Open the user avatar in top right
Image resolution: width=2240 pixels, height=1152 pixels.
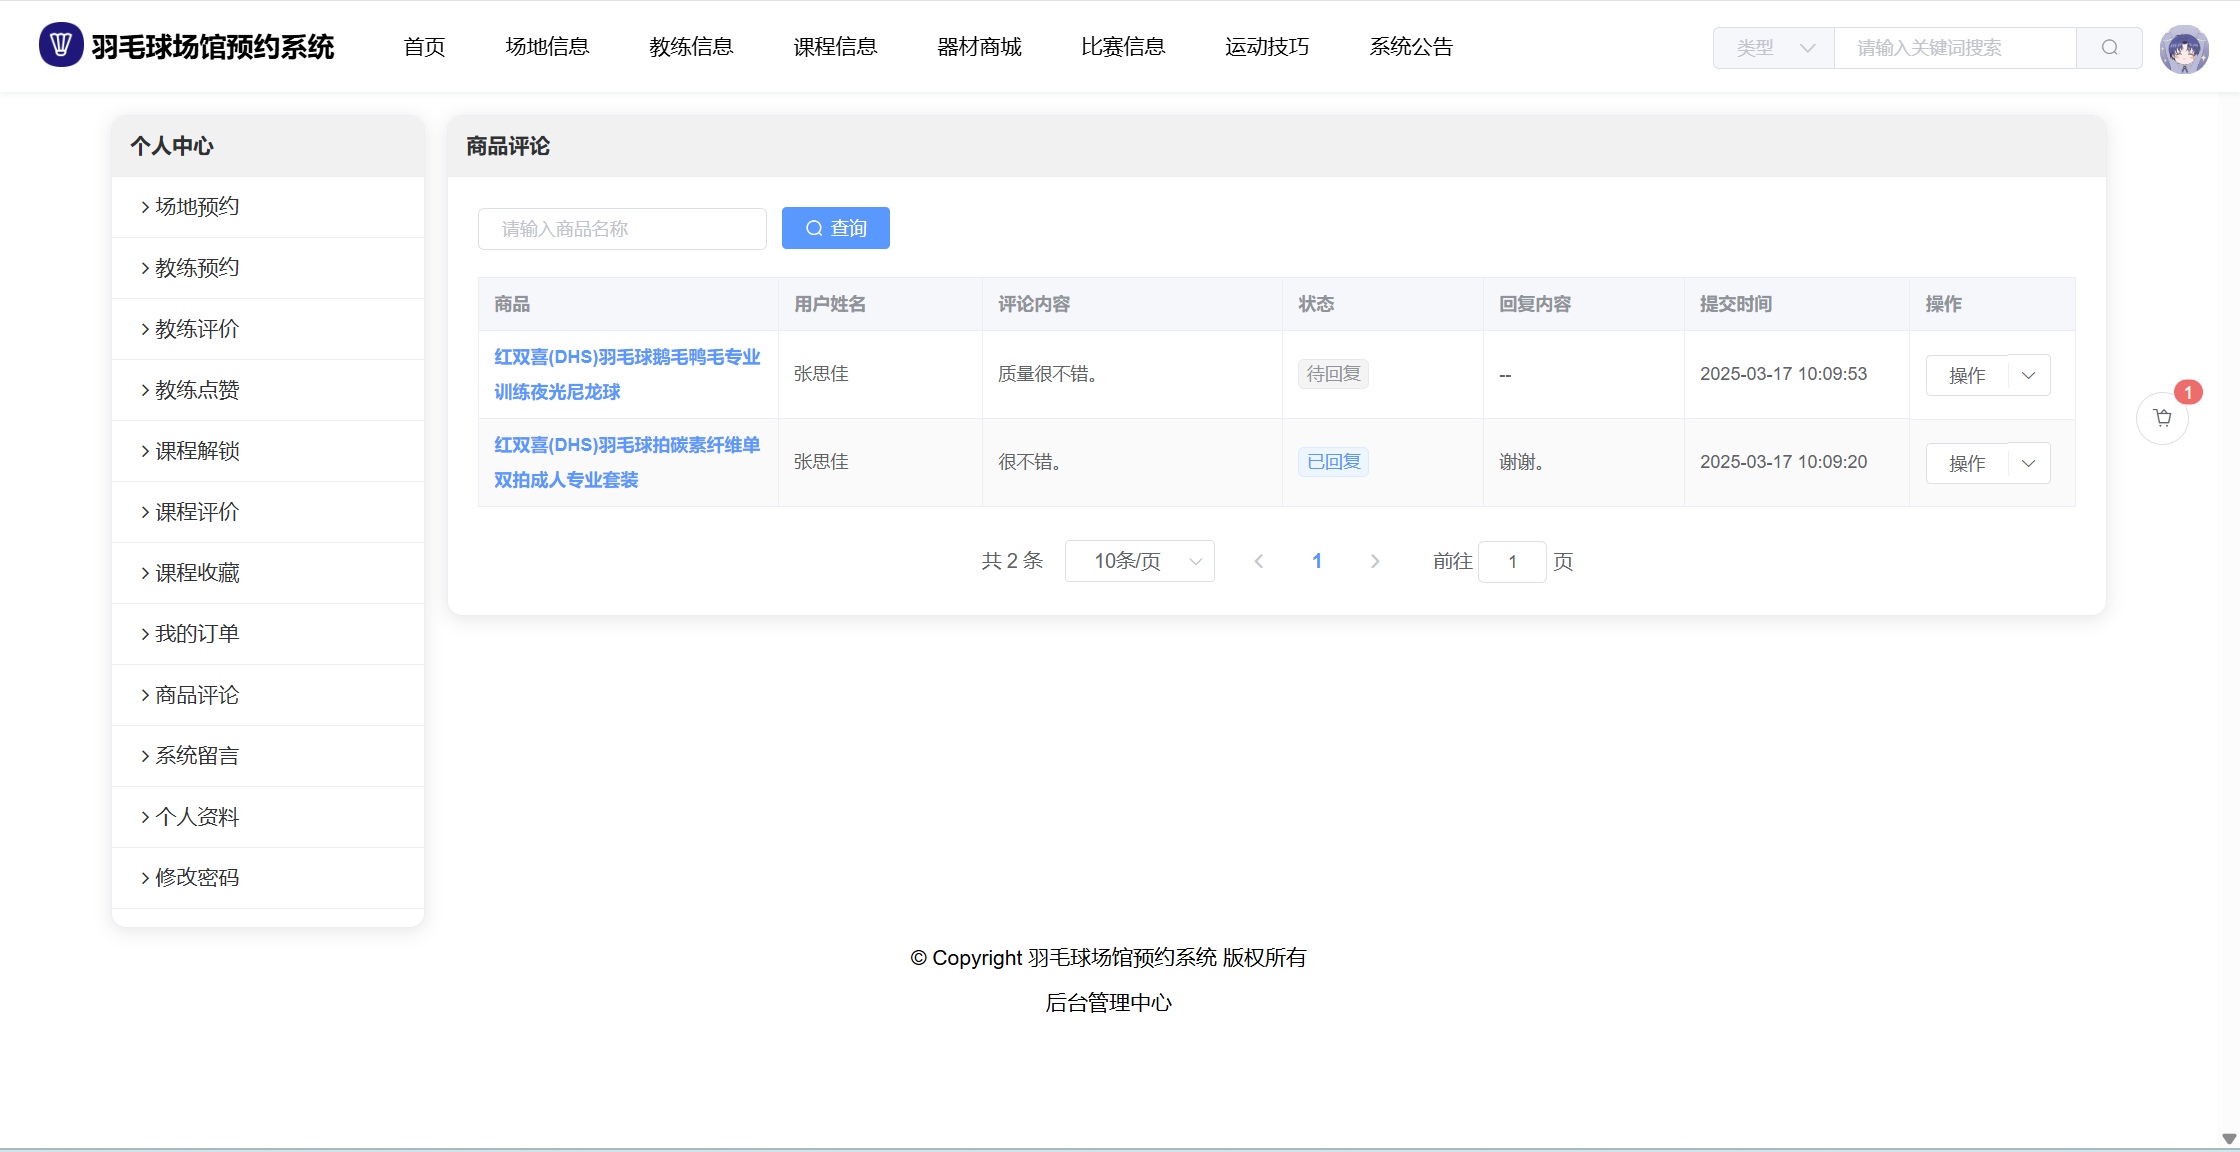pyautogui.click(x=2183, y=49)
